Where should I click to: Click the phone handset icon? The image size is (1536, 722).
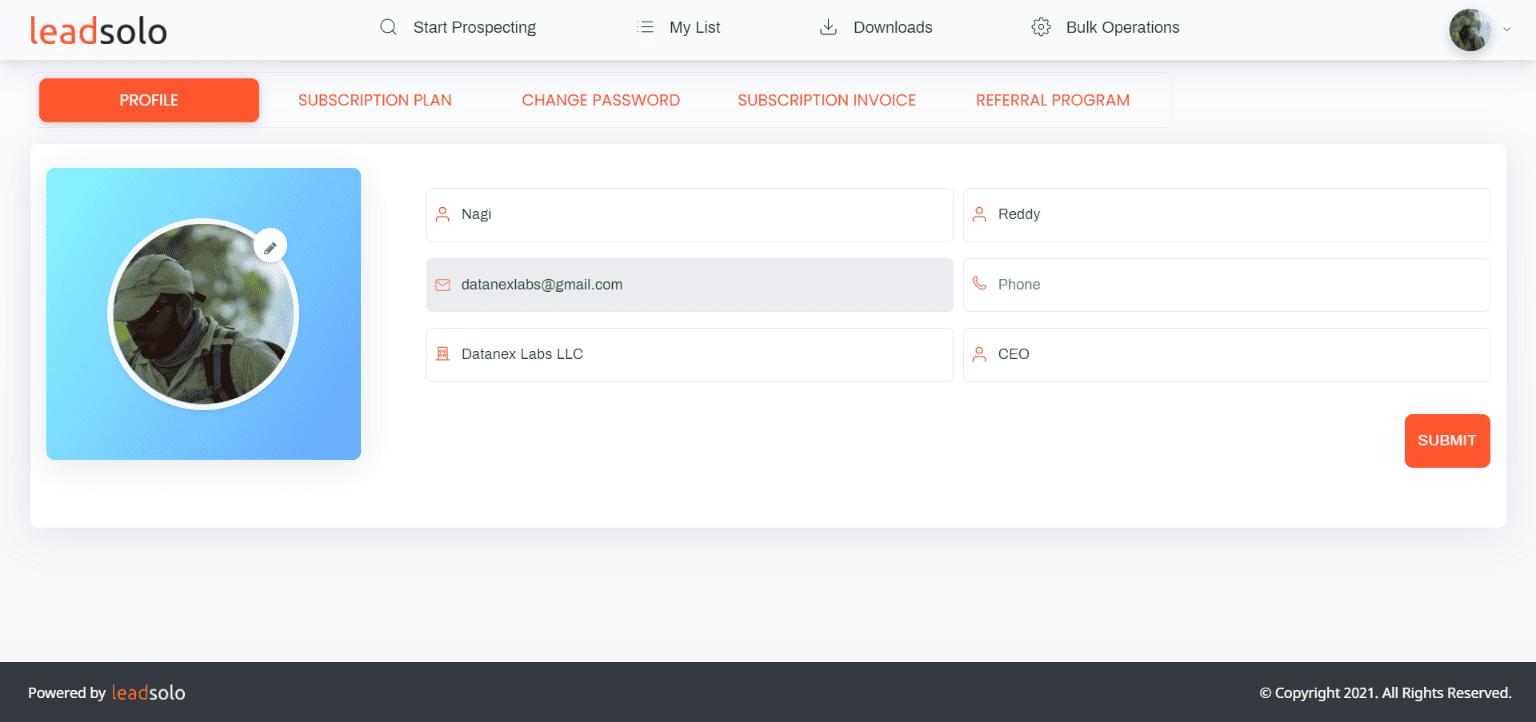pos(980,285)
